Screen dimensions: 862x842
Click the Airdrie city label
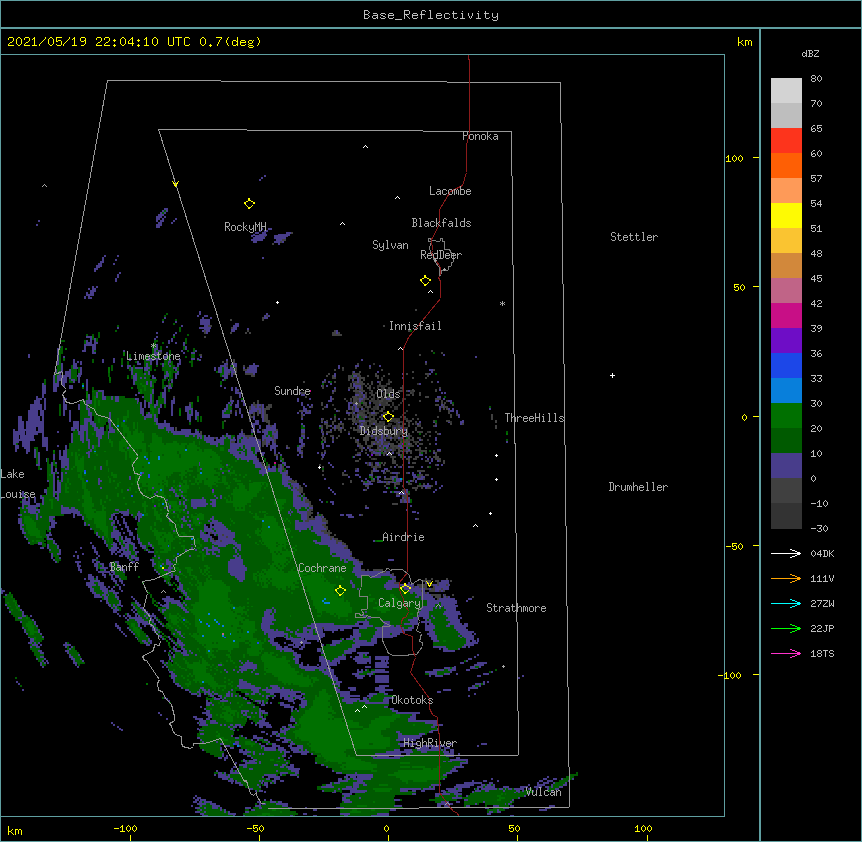(403, 537)
